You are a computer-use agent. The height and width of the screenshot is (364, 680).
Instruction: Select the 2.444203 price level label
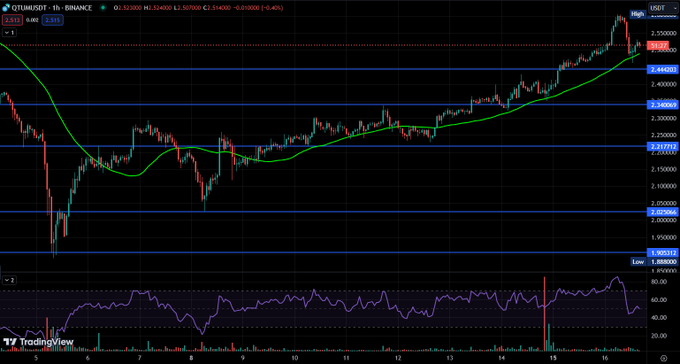tap(663, 69)
